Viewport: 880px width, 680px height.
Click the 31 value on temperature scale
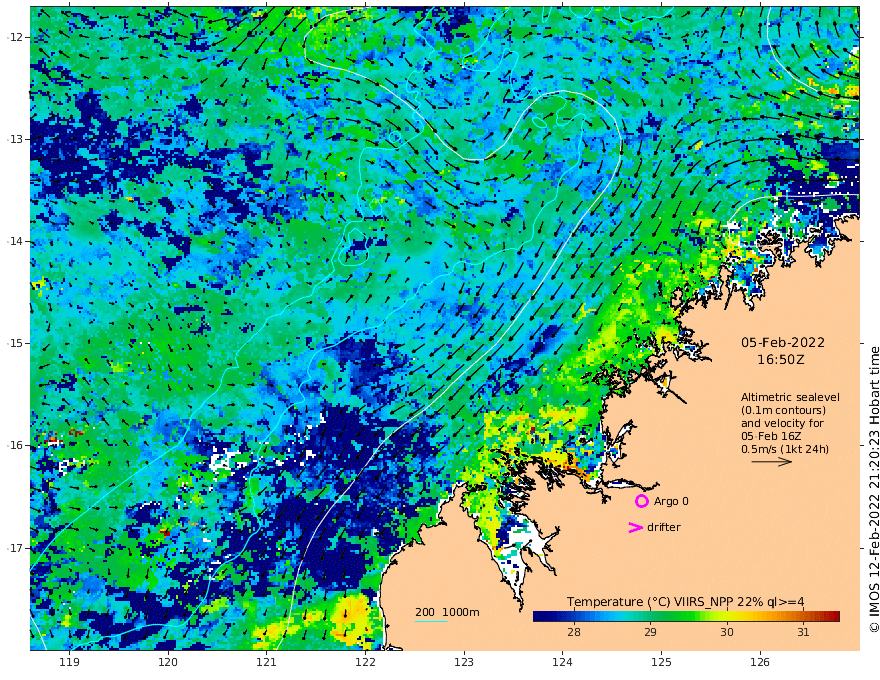click(803, 632)
